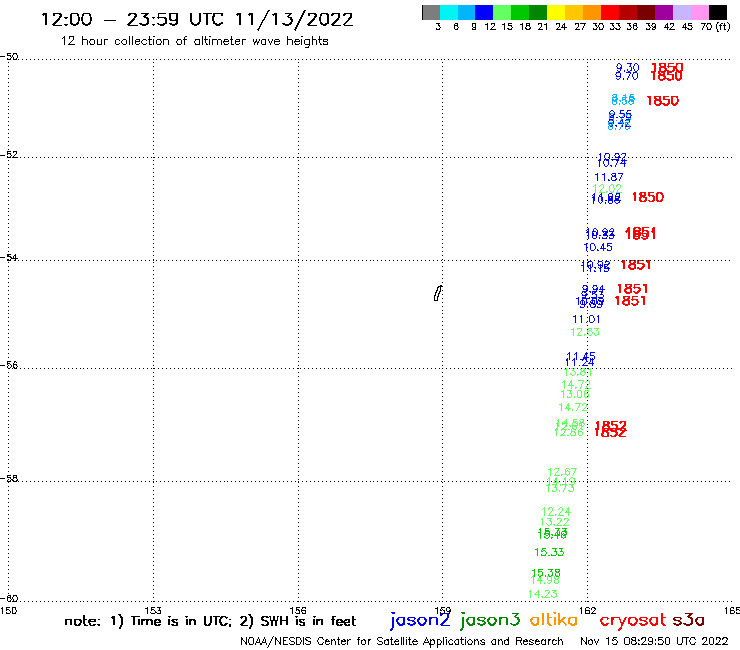Click the '70 (ft)' legend label

[x=715, y=26]
